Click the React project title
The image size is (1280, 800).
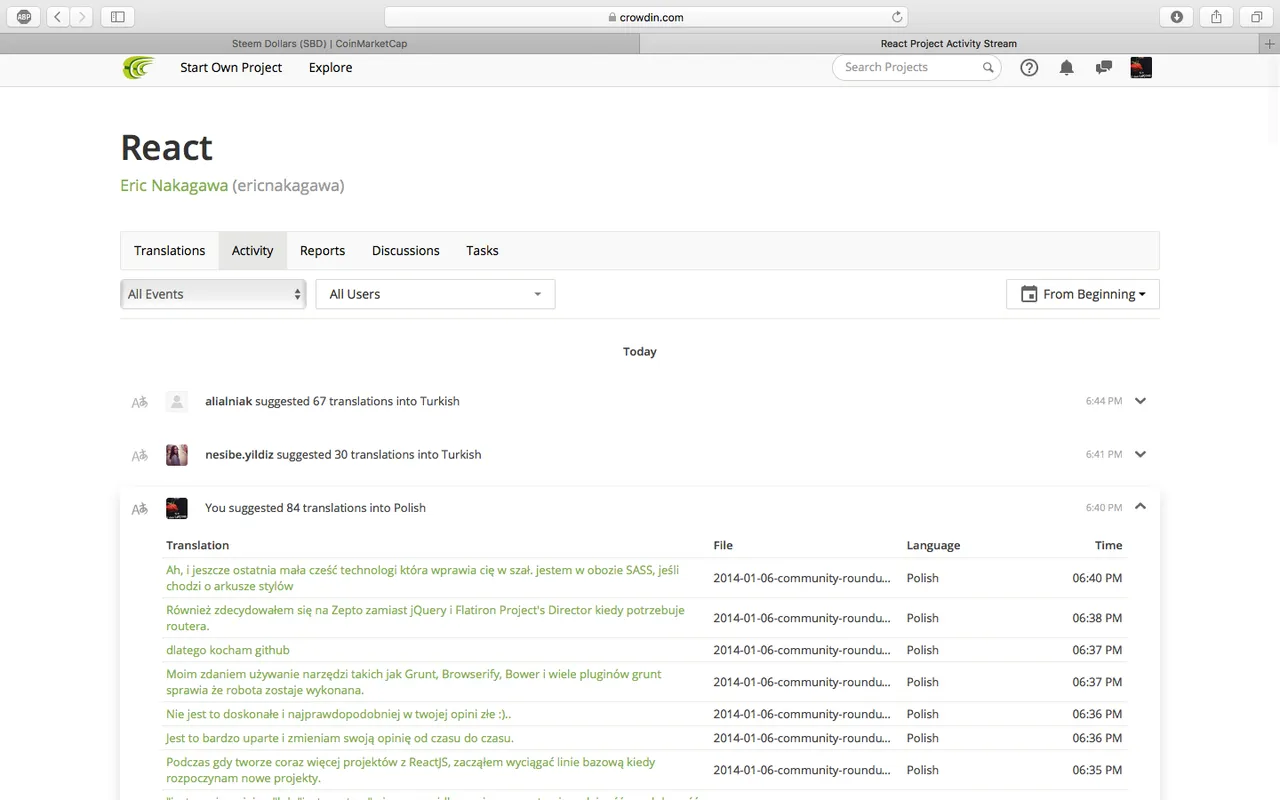[x=166, y=147]
